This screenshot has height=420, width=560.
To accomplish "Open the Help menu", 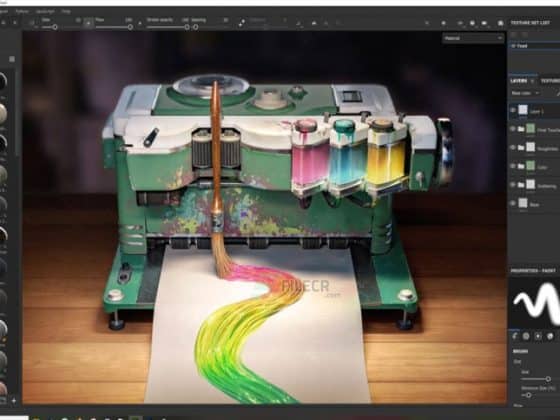I will [66, 11].
